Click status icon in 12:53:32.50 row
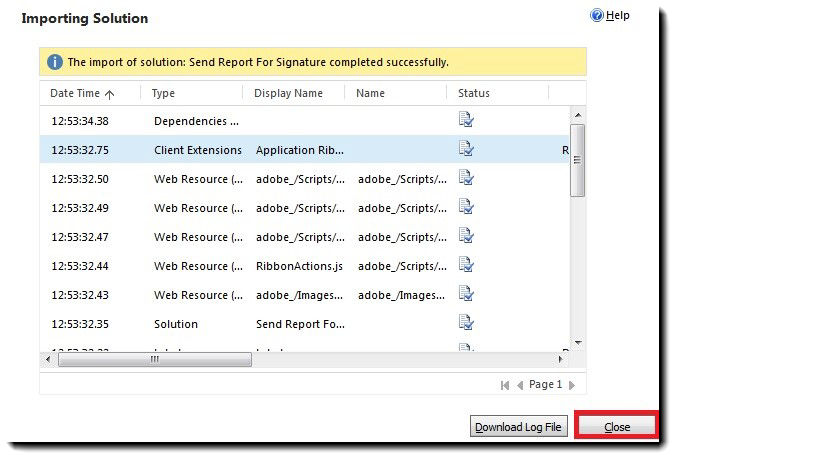This screenshot has height=455, width=830. pyautogui.click(x=466, y=178)
